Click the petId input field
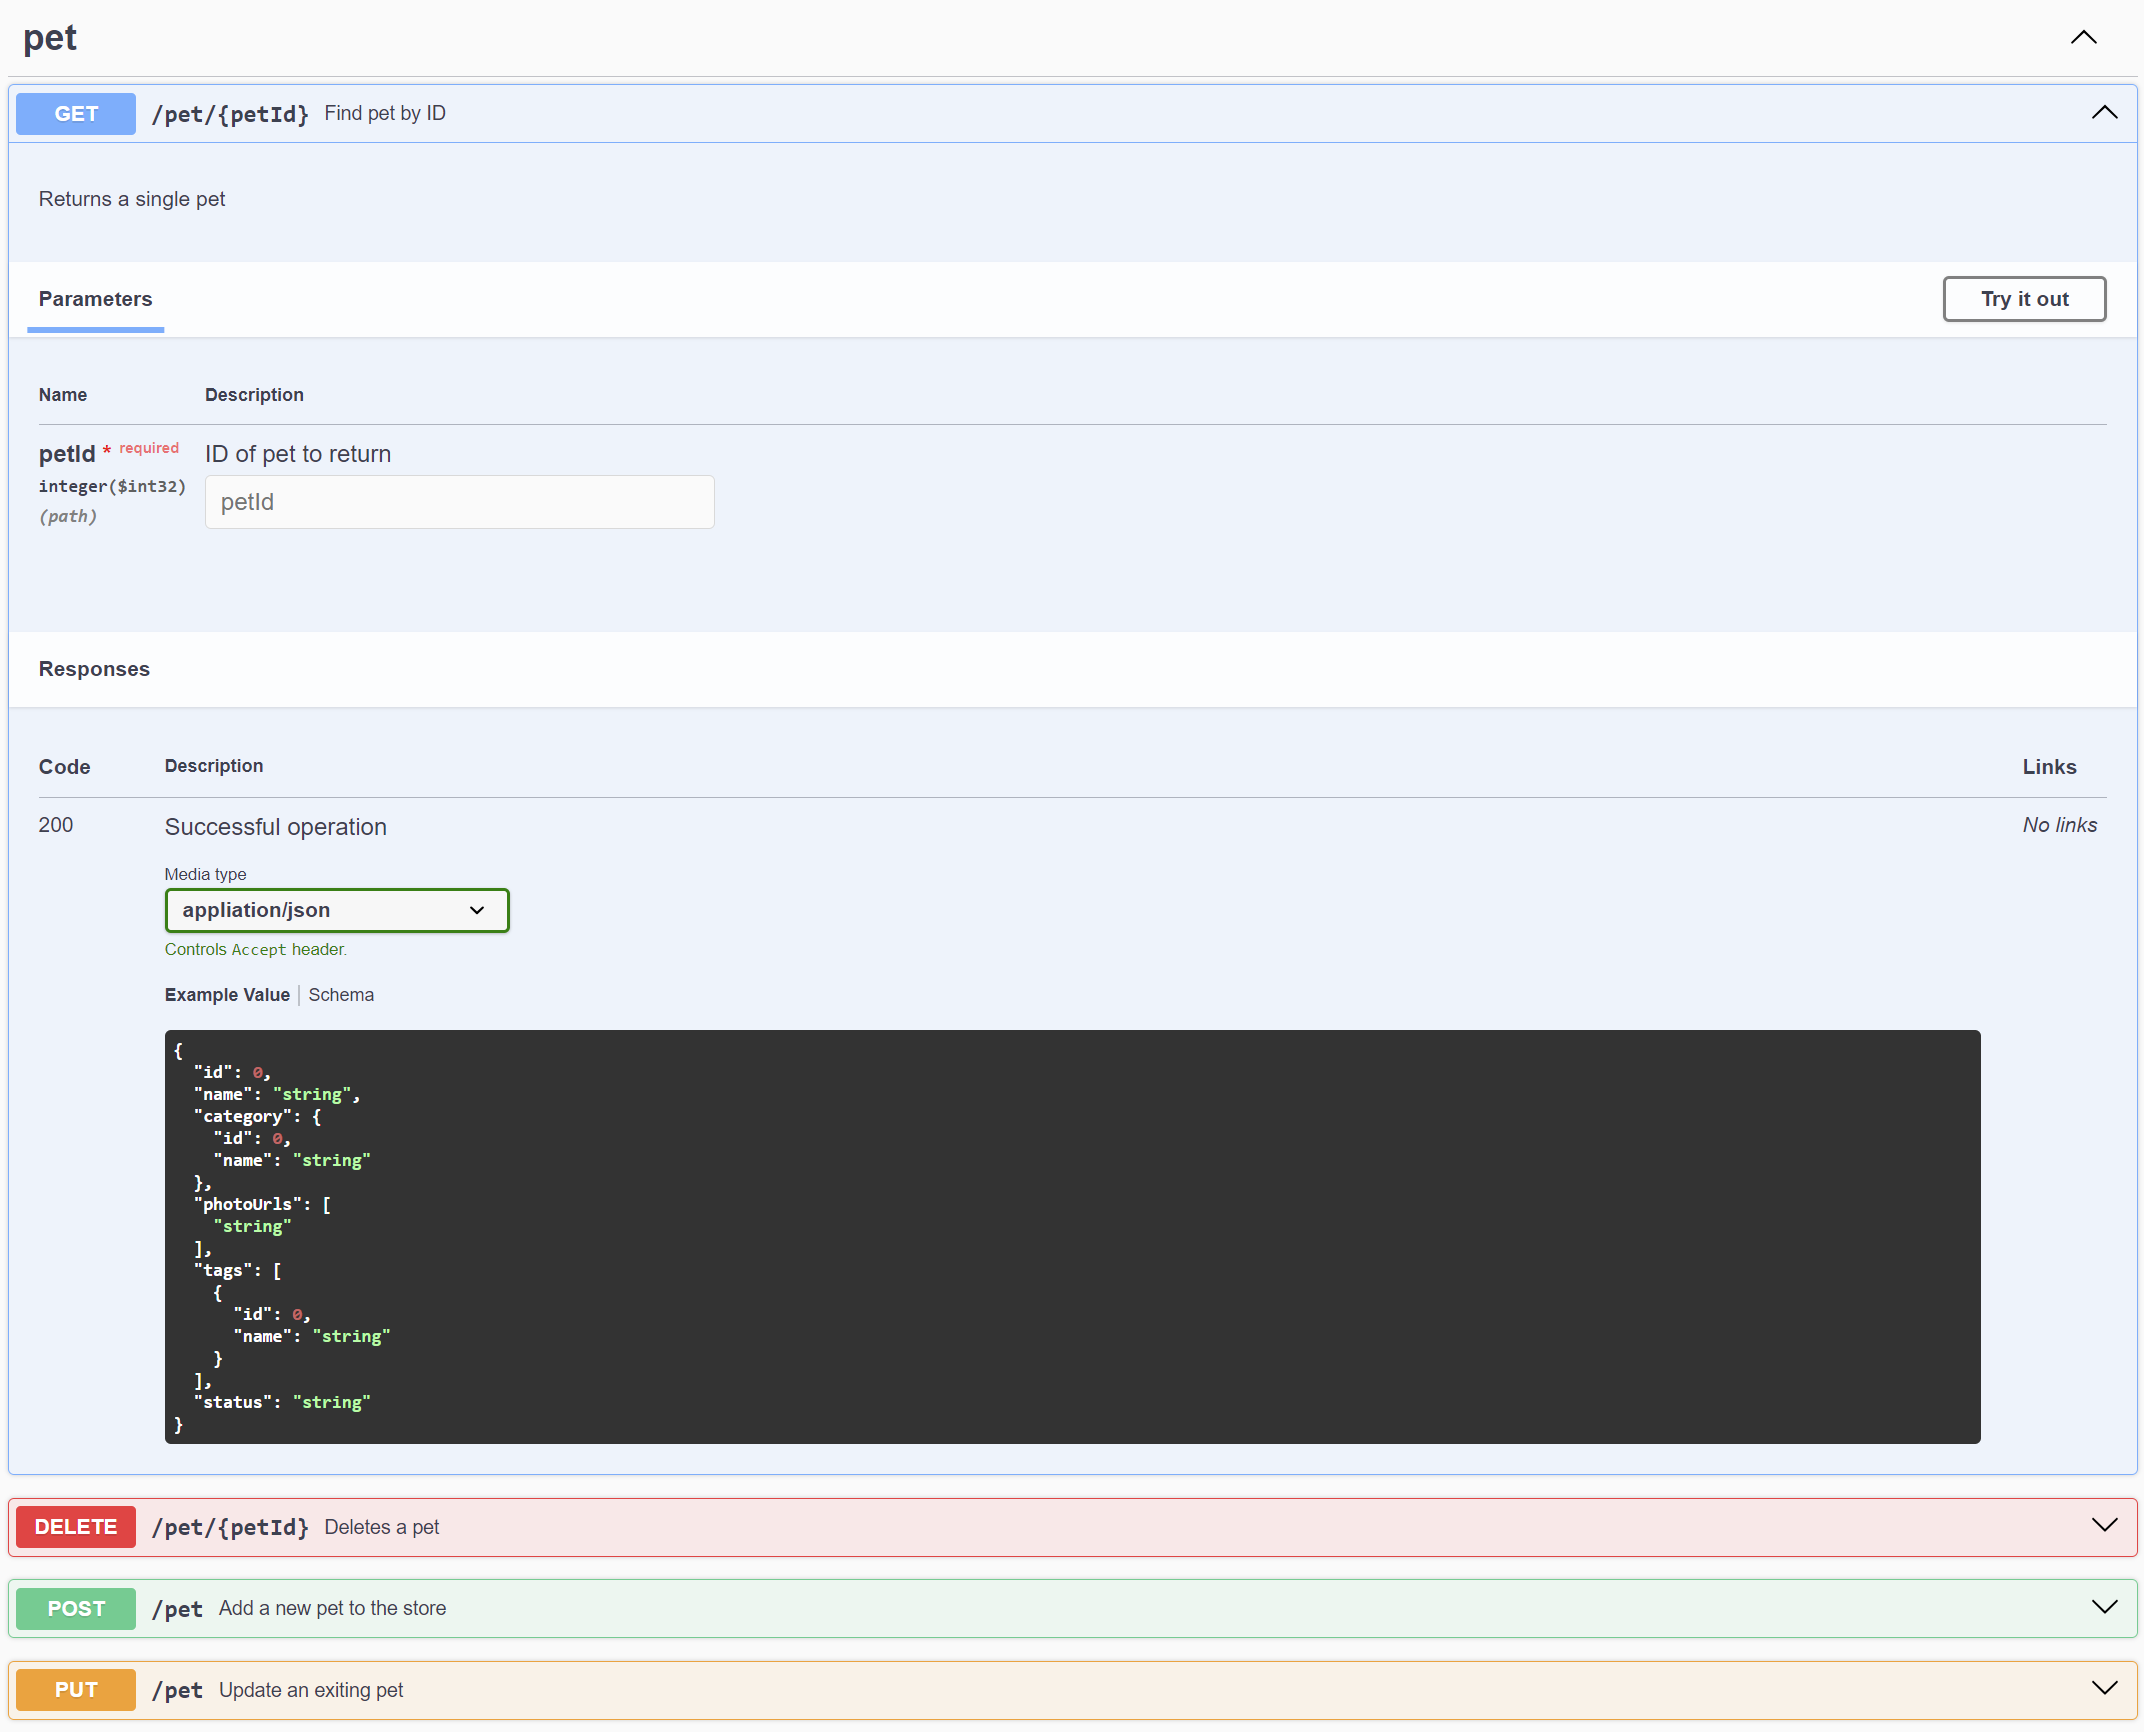Viewport: 2144px width, 1732px height. [x=459, y=502]
